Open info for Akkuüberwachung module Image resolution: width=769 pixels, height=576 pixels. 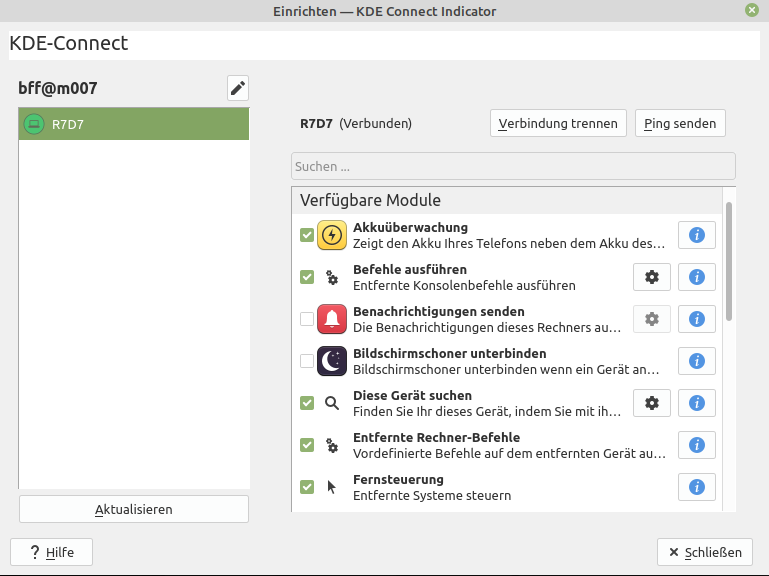696,235
